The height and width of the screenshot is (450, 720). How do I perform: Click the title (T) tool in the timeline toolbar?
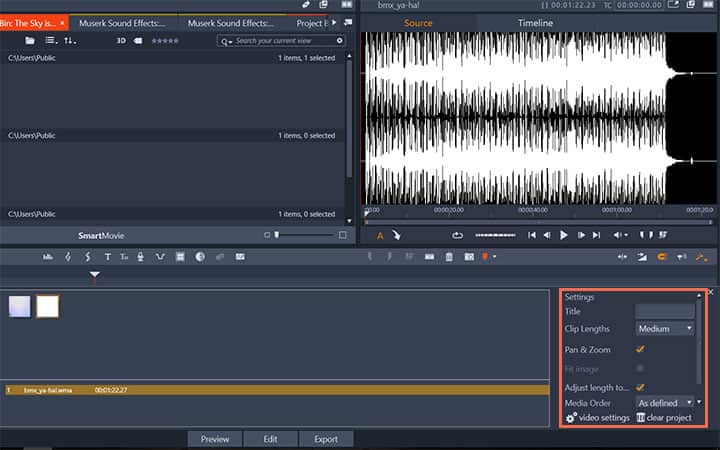tap(107, 257)
